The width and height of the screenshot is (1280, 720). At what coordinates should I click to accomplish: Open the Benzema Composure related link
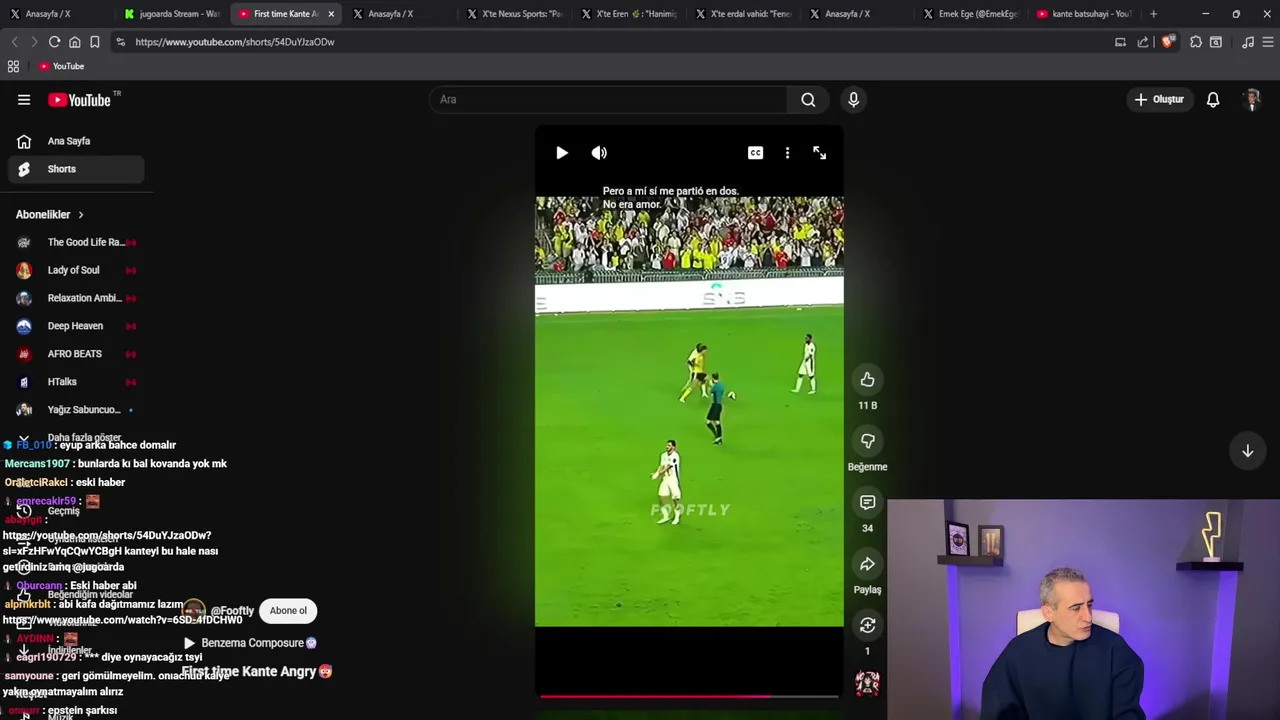click(x=250, y=643)
